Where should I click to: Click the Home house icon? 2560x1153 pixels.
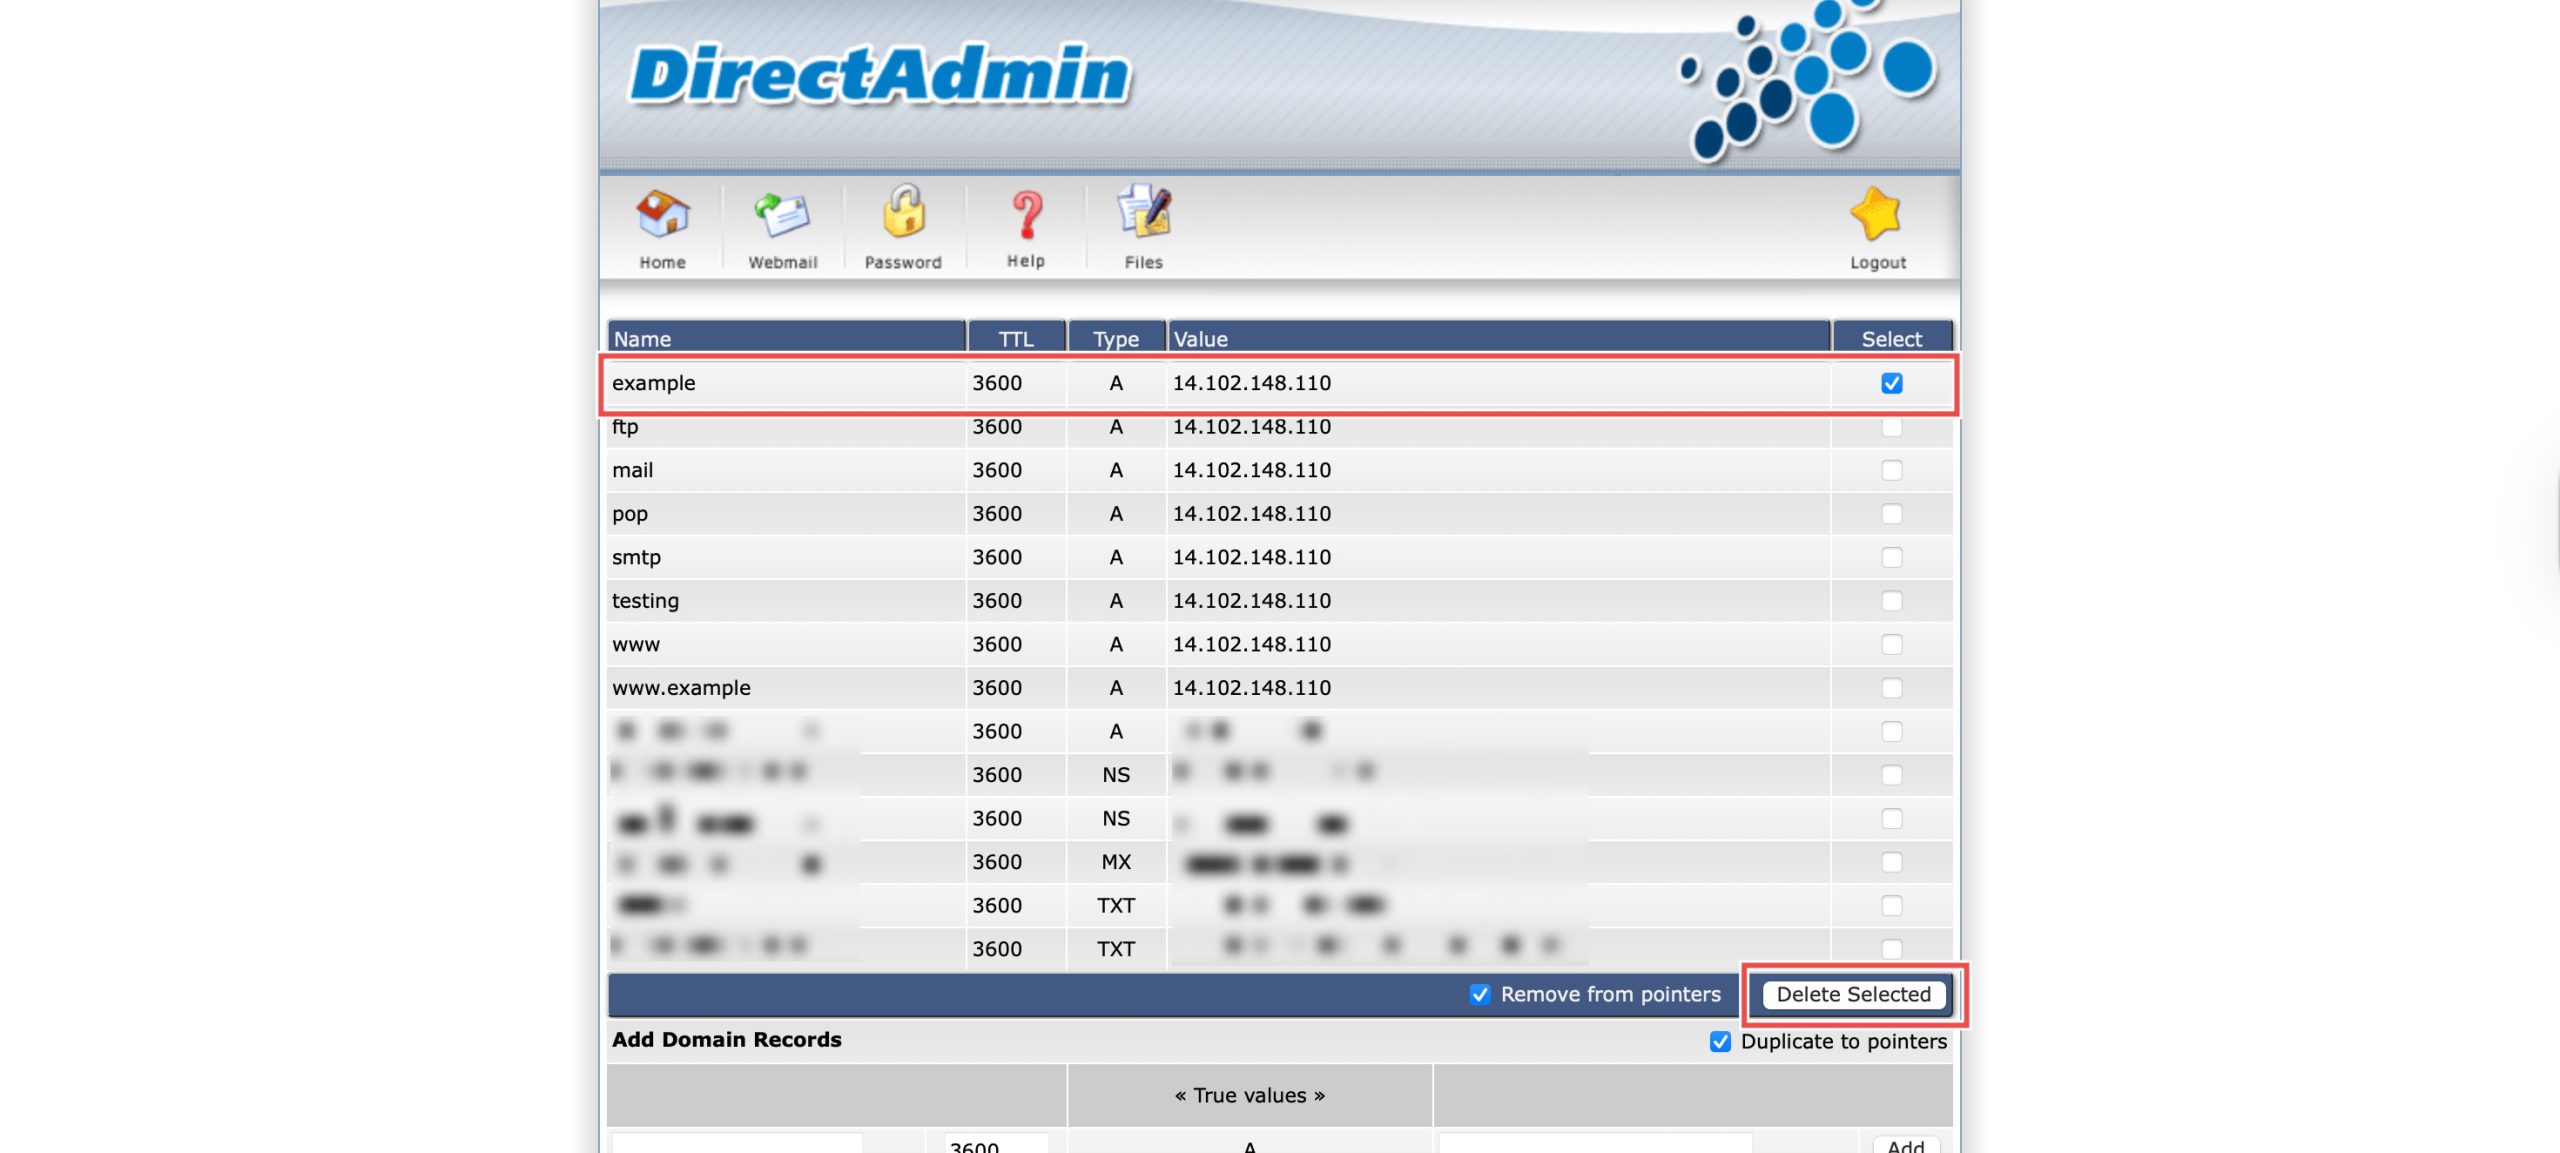662,214
